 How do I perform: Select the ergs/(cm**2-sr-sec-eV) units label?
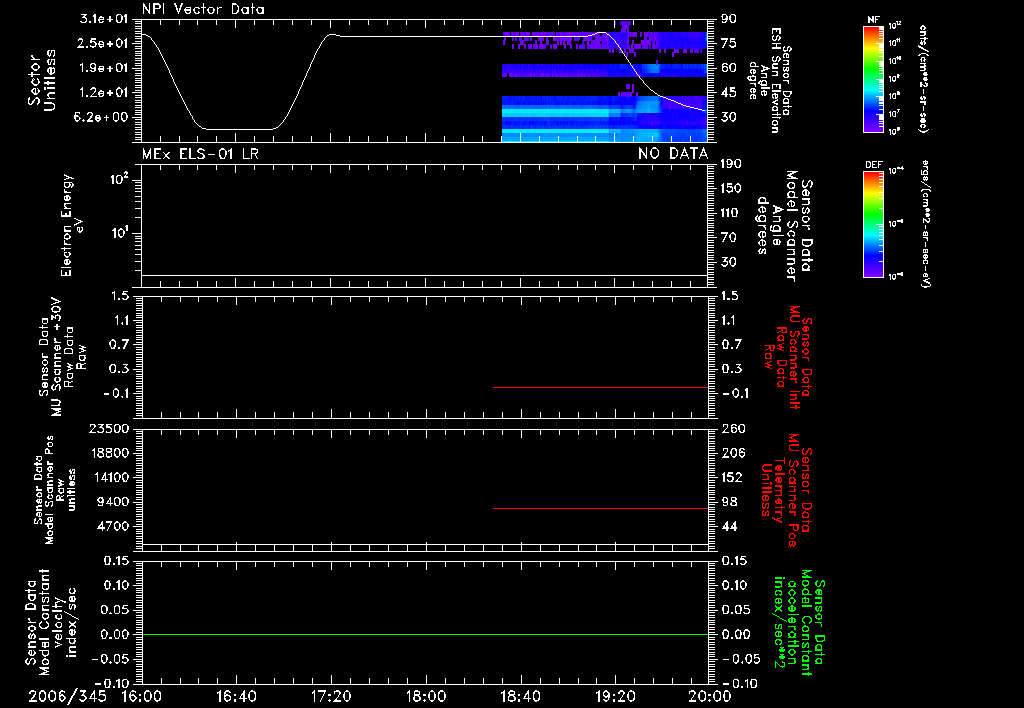[925, 223]
